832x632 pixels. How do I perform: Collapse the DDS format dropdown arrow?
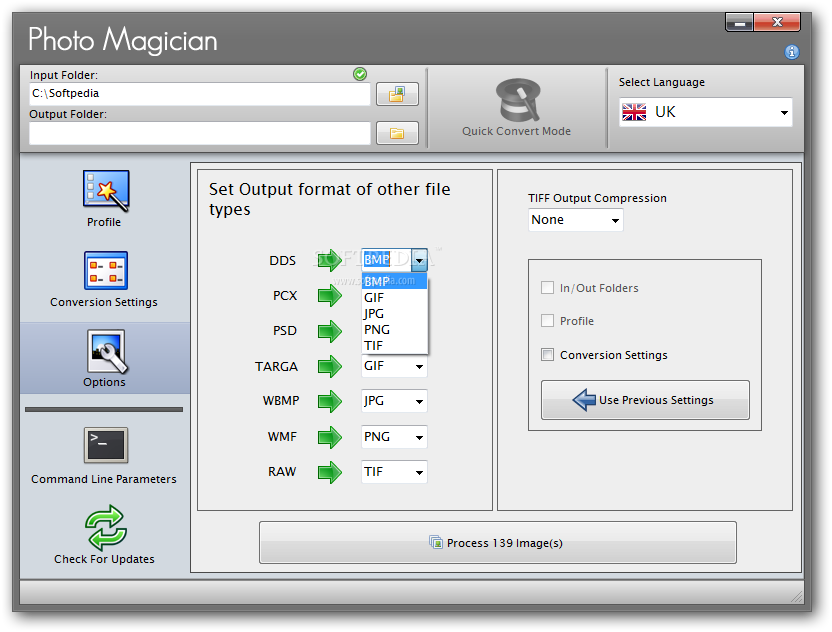coord(419,260)
